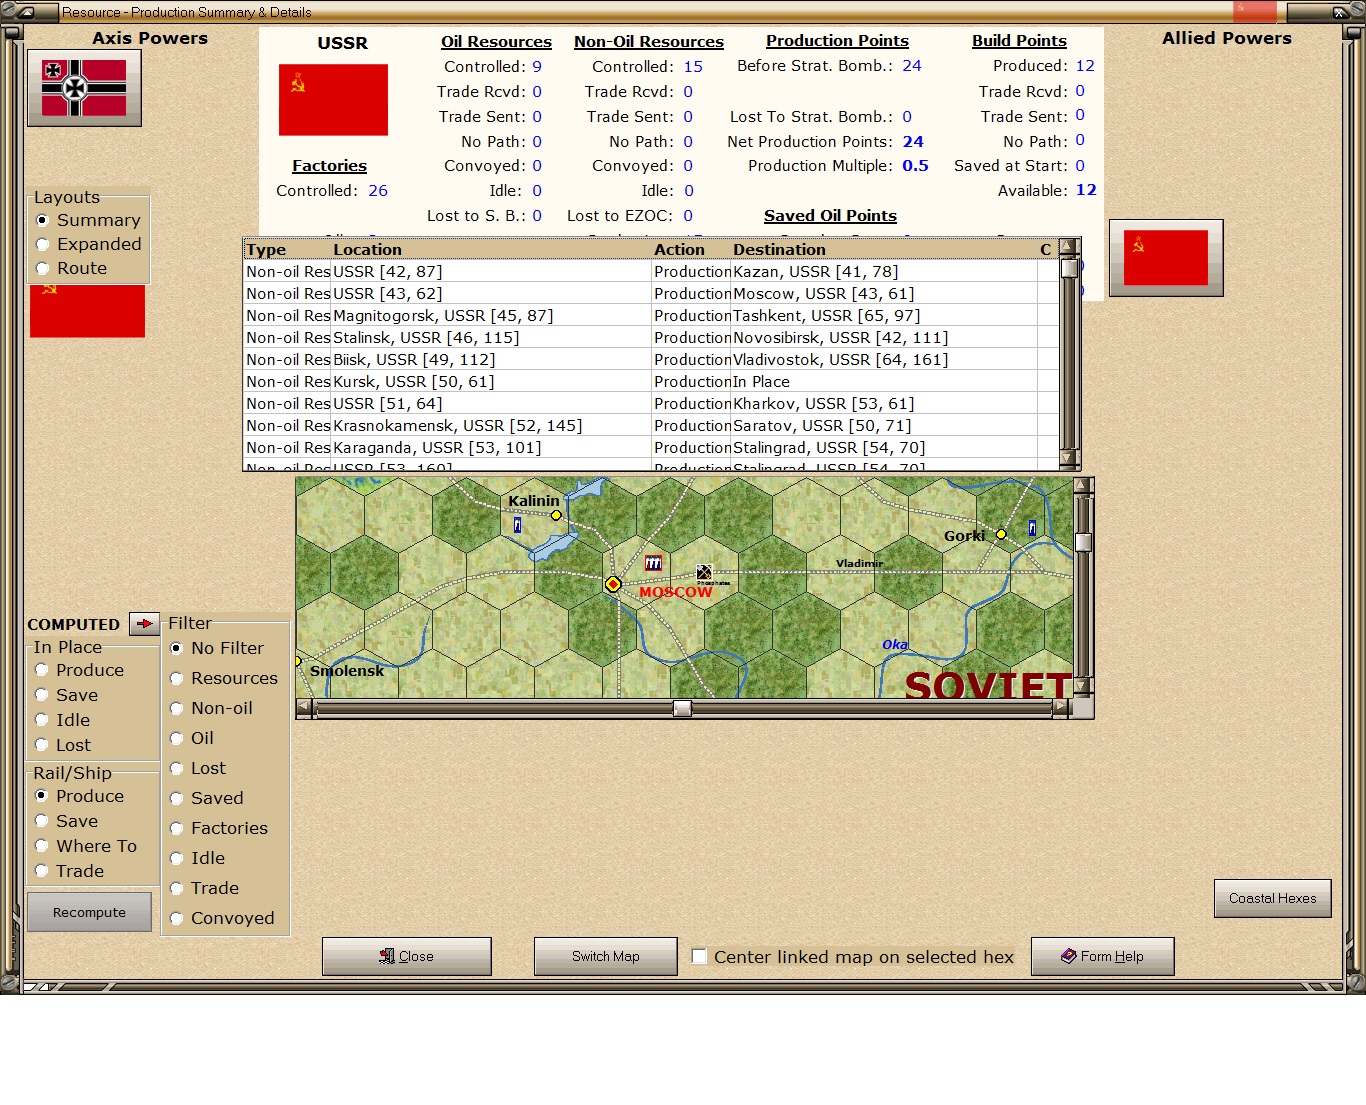This screenshot has width=1366, height=1105.
Task: Select the USSR flag button under Allied Powers
Action: pos(1166,257)
